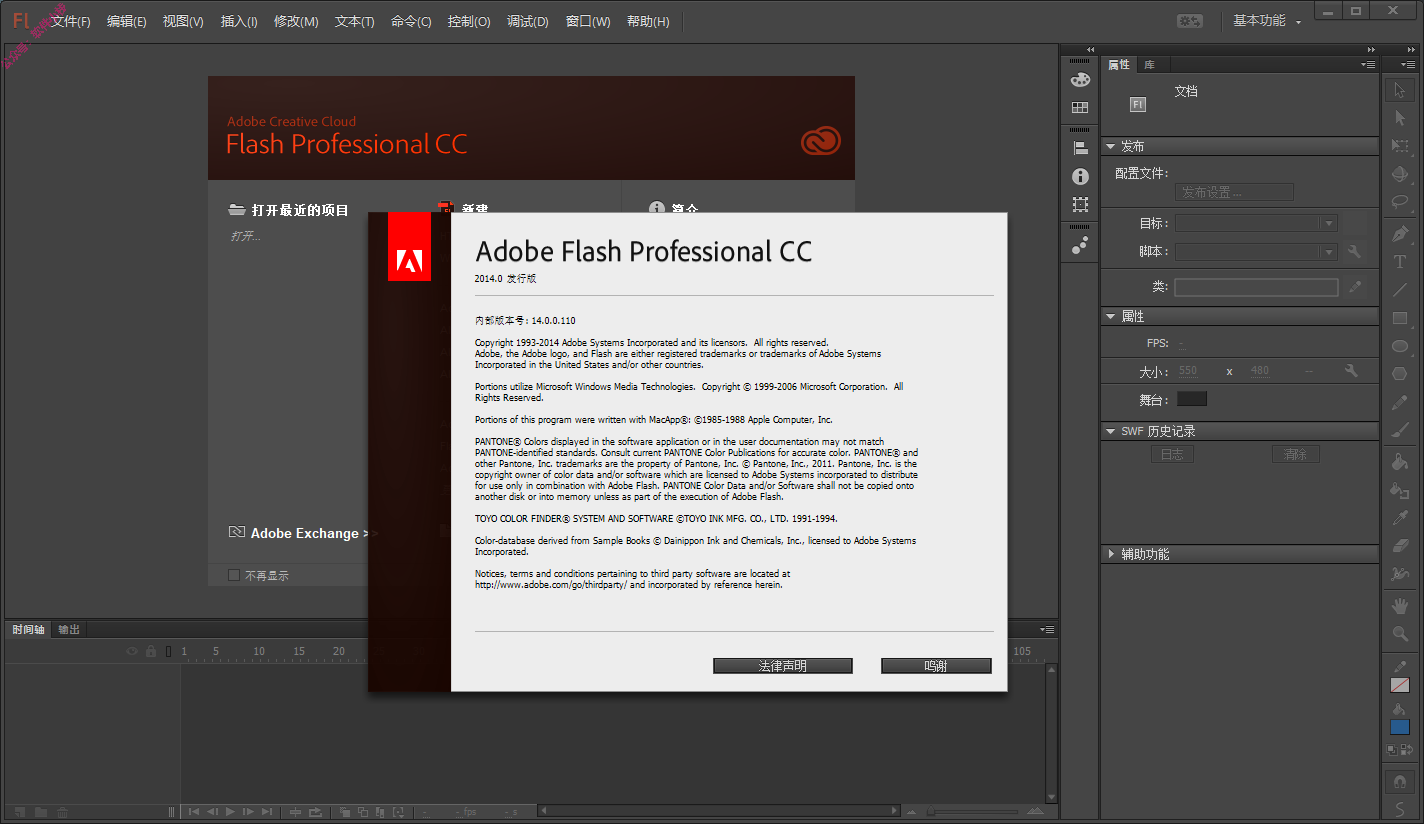This screenshot has width=1424, height=824.
Task: Select the Eraser tool
Action: (x=1400, y=546)
